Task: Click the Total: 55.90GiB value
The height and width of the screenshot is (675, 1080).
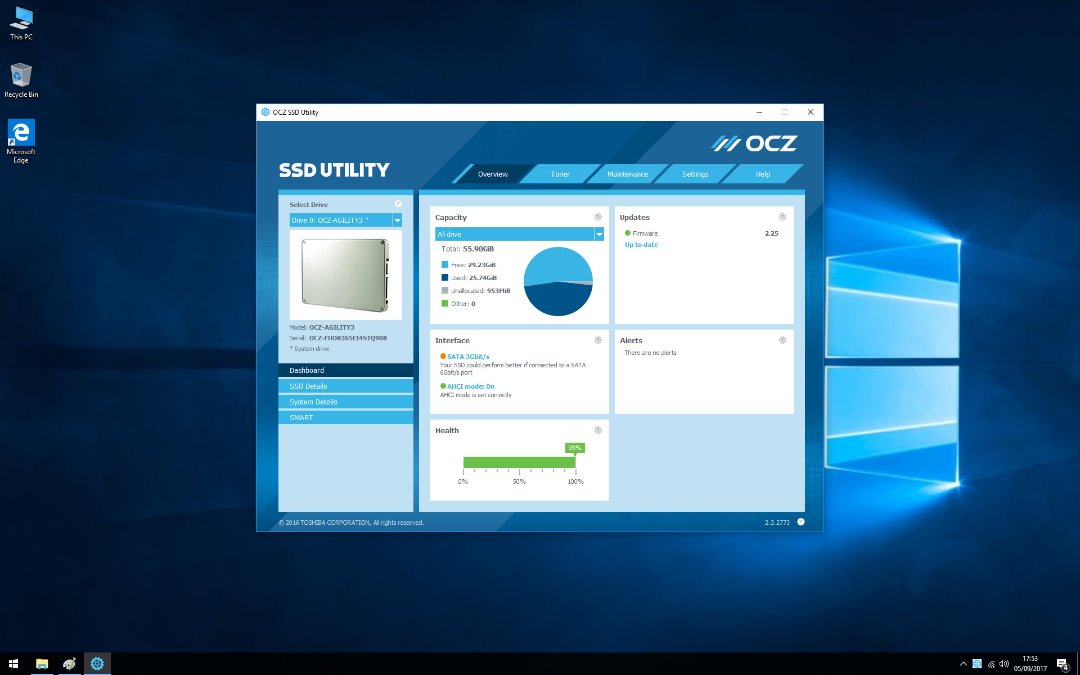Action: pyautogui.click(x=467, y=249)
